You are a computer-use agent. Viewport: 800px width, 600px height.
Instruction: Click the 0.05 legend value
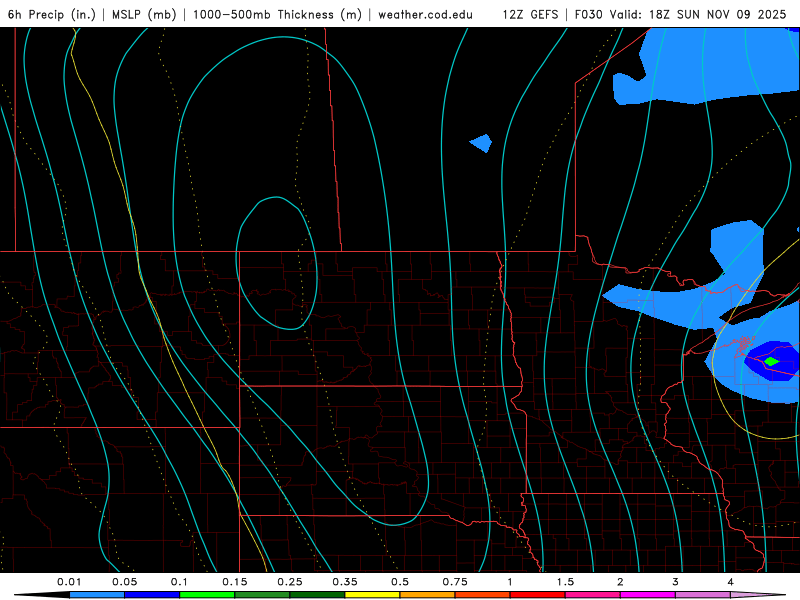124,582
